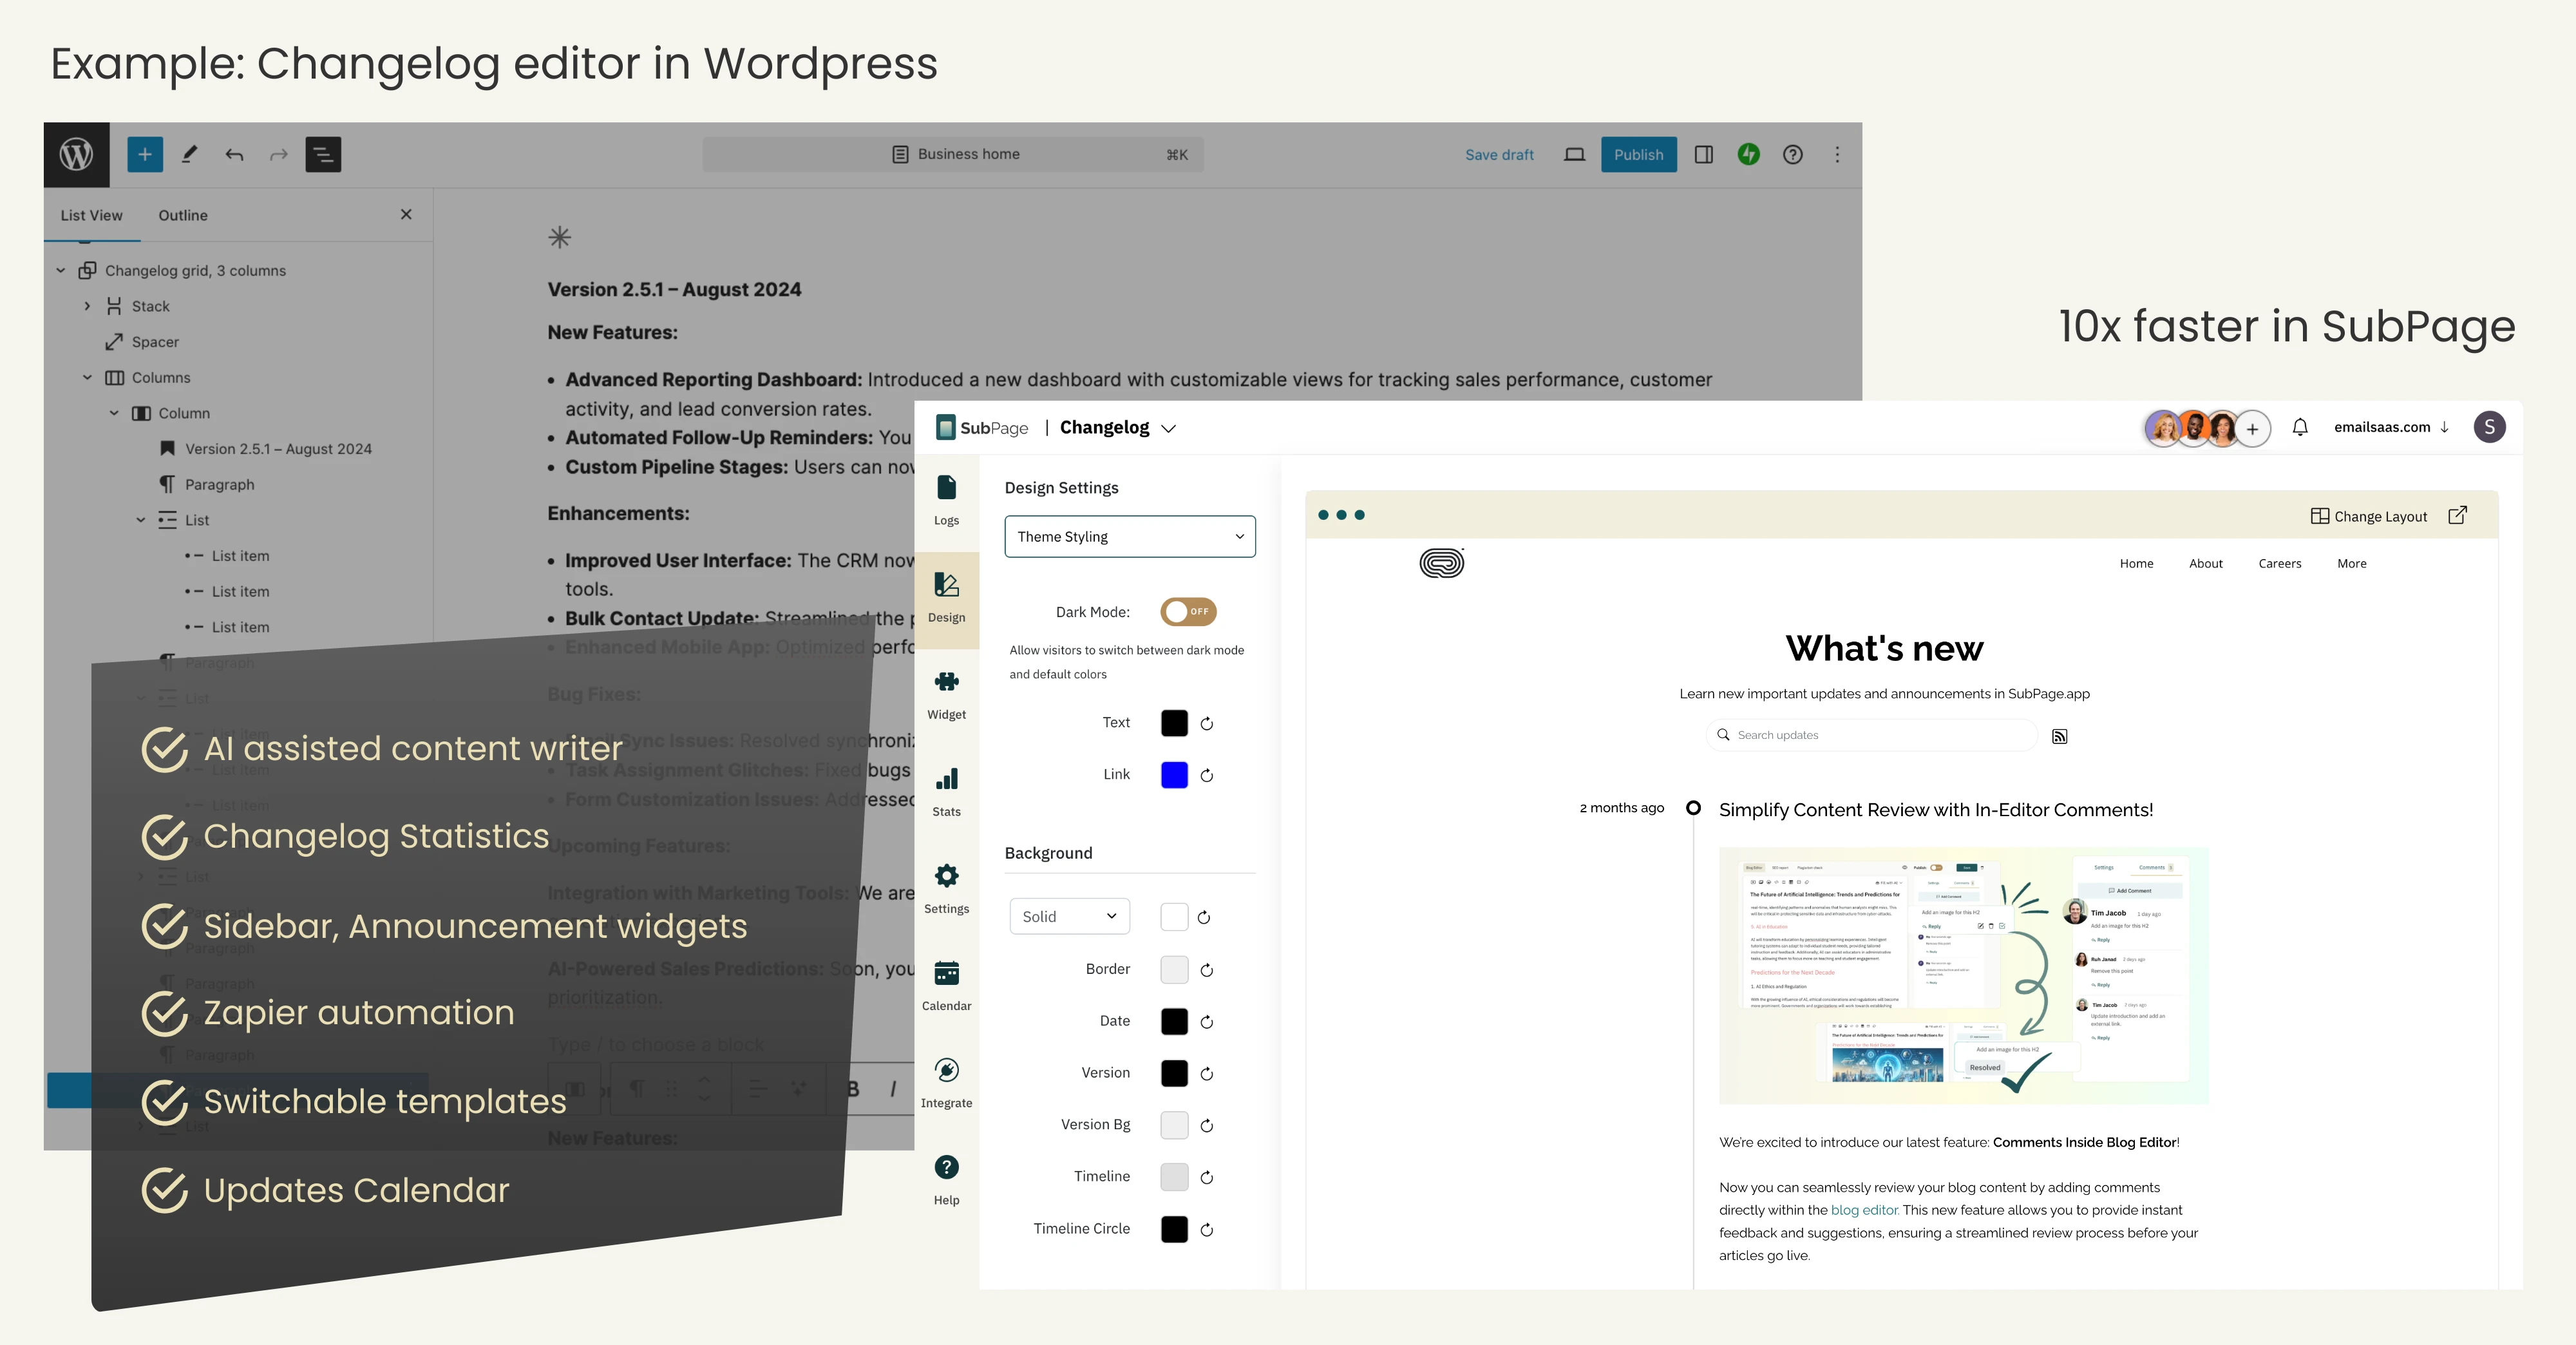Click the Publish button
The image size is (2576, 1345).
point(1638,154)
